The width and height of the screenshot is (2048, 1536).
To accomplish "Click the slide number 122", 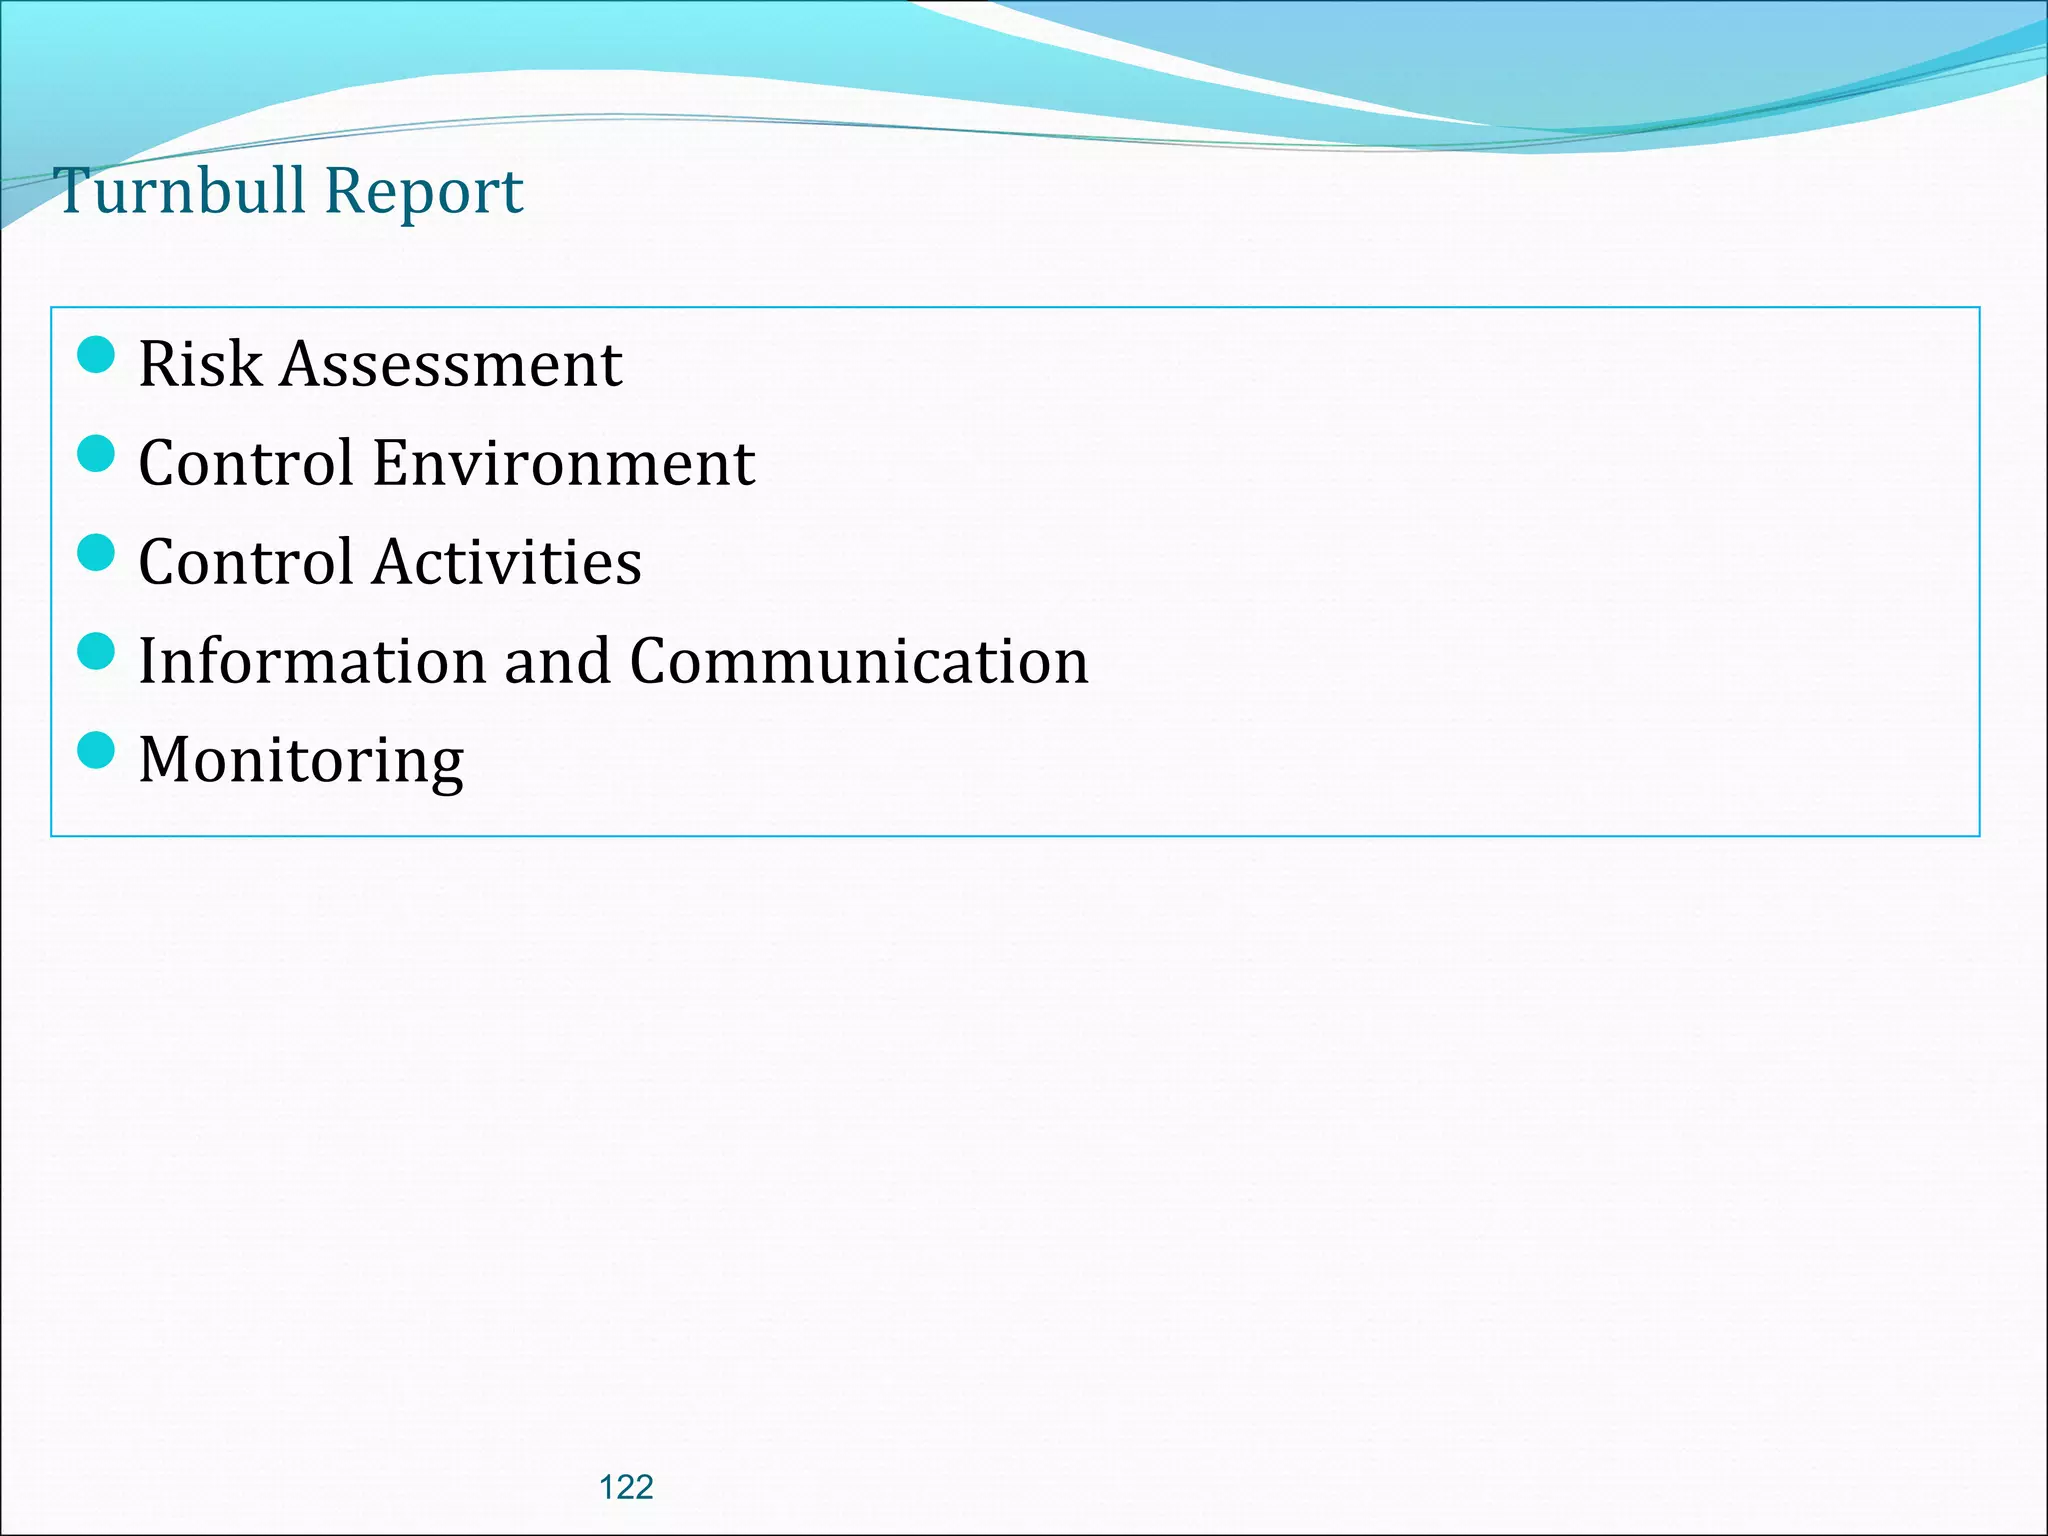I will pyautogui.click(x=626, y=1487).
